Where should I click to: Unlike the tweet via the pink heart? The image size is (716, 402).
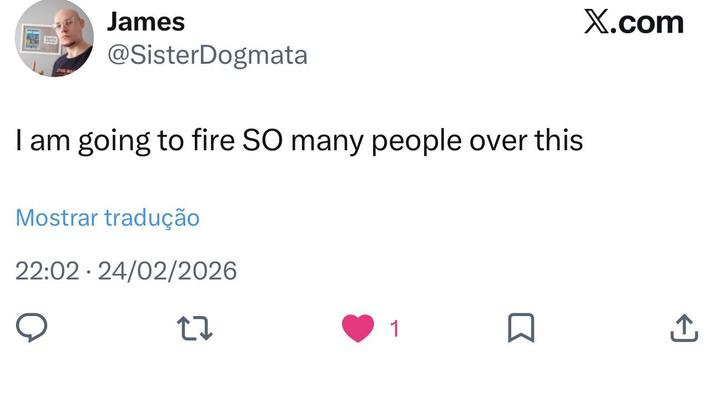[x=357, y=328]
